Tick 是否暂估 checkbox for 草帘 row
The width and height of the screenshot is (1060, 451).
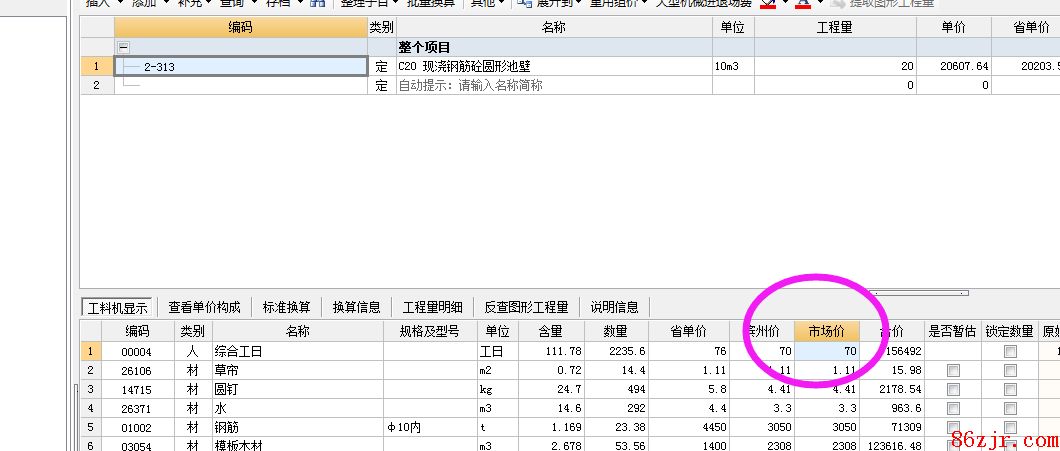click(953, 371)
